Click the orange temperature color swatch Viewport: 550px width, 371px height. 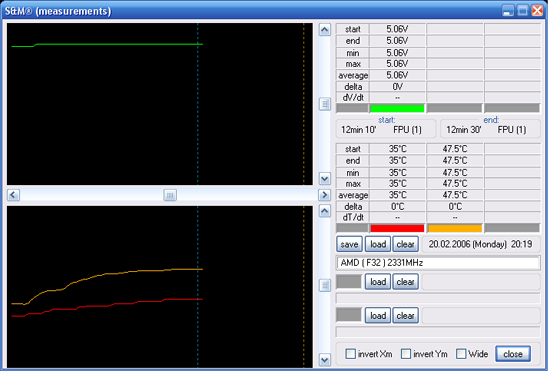tap(455, 228)
